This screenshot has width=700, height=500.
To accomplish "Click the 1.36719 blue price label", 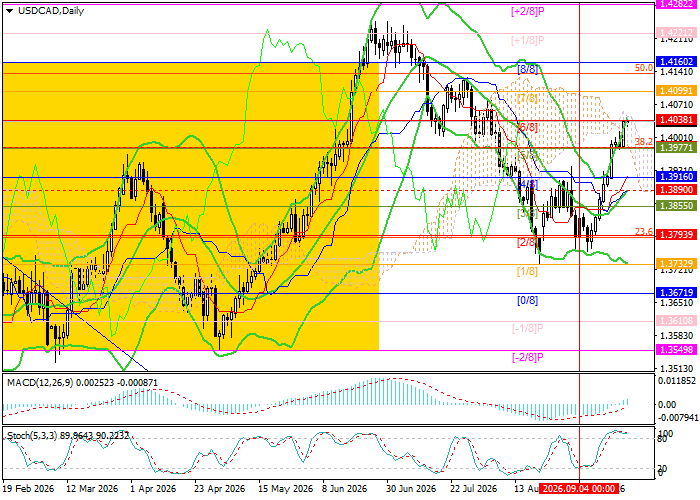I will [676, 293].
